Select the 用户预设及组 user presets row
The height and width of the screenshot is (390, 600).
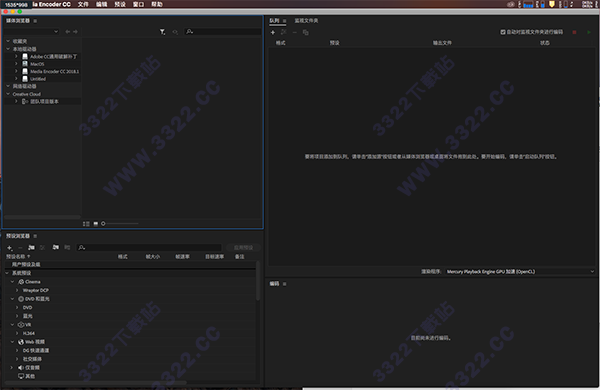coord(130,264)
